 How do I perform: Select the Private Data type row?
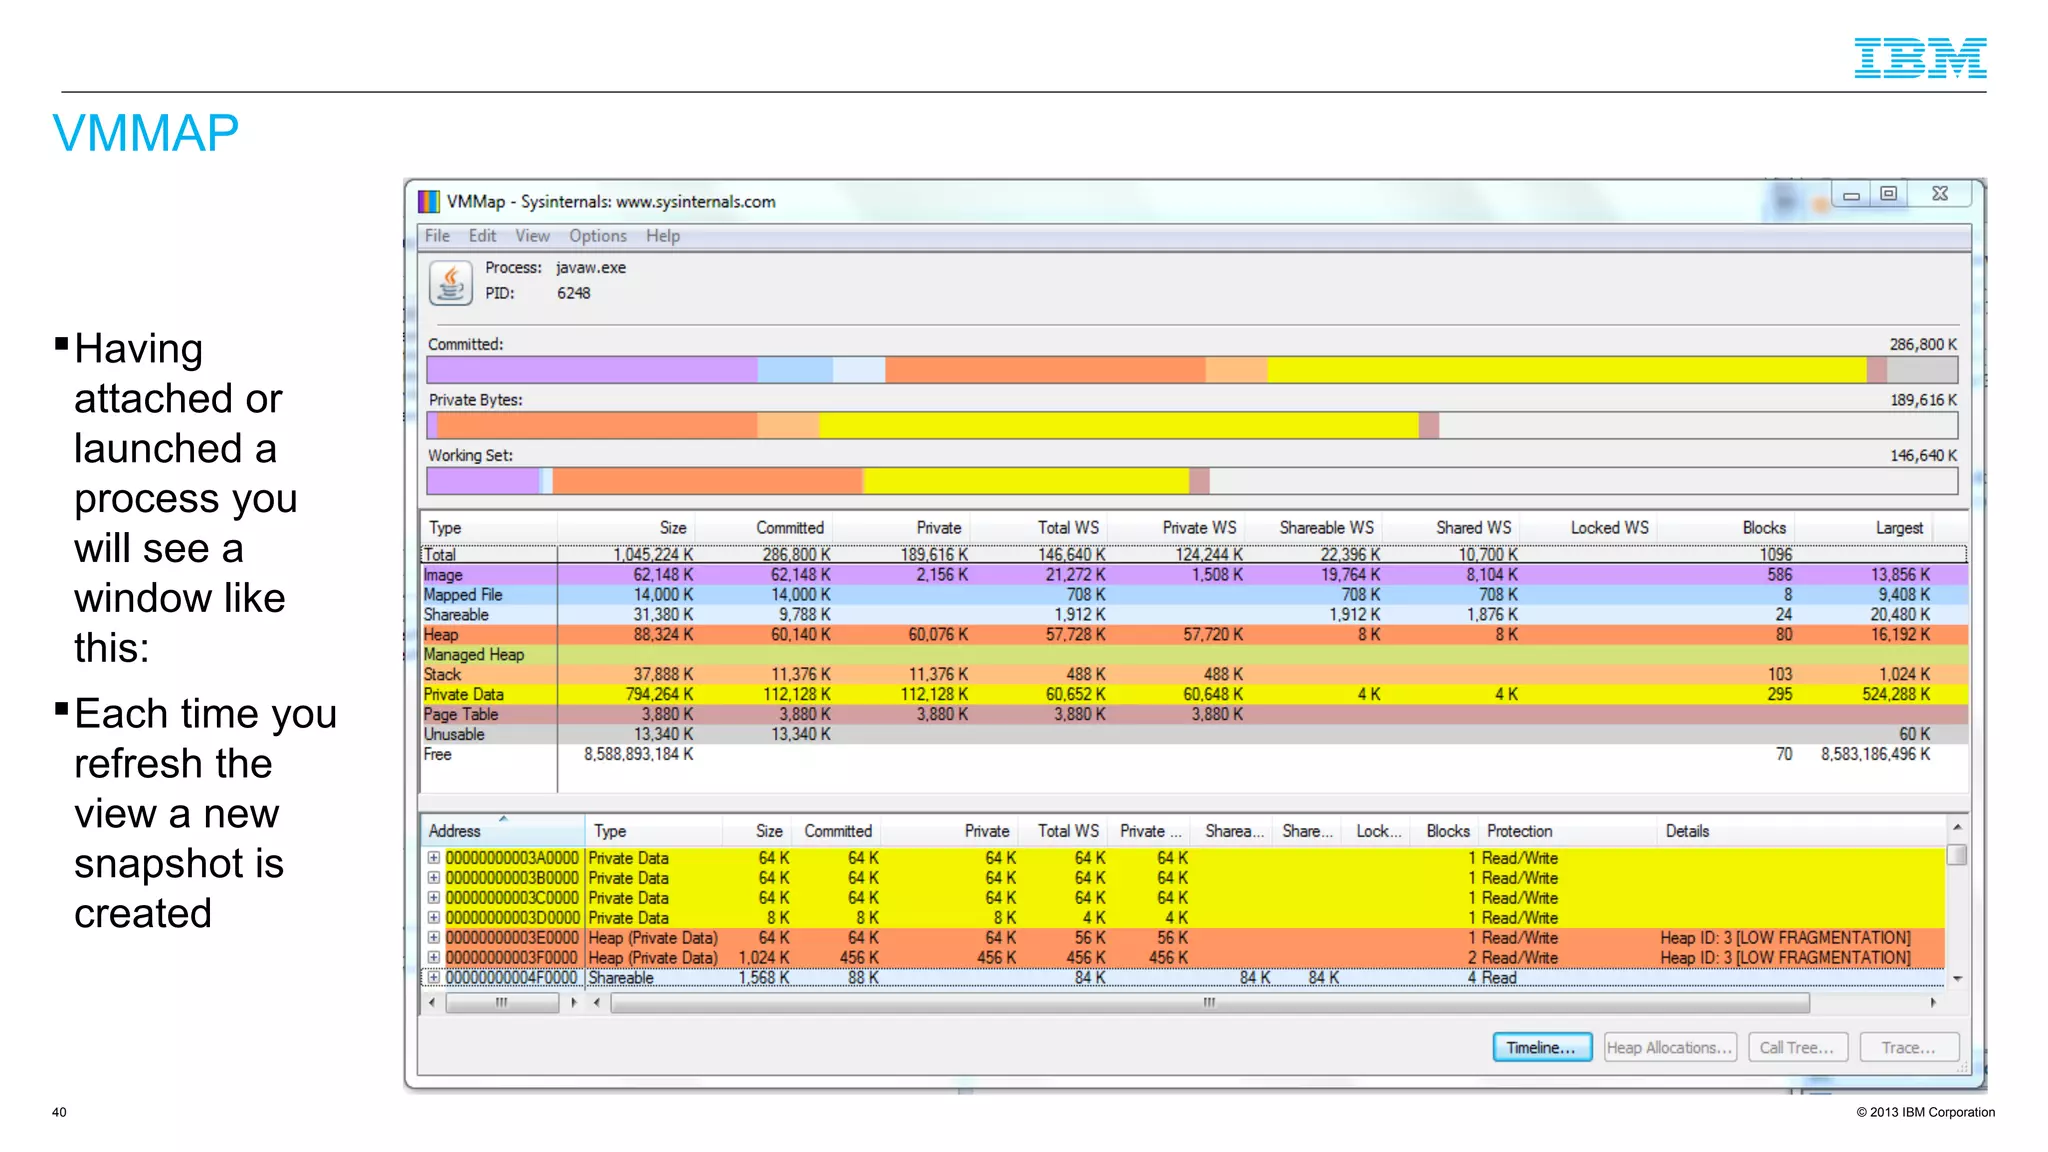[x=1194, y=695]
